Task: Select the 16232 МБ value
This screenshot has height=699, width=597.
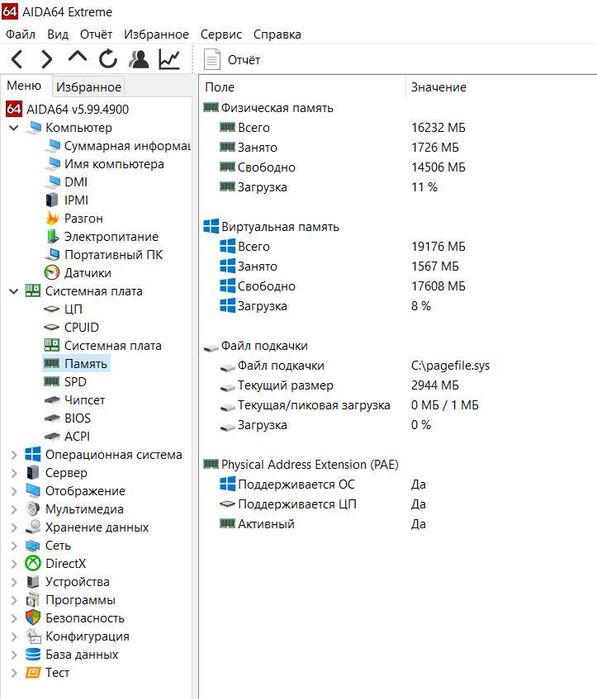Action: coord(438,128)
